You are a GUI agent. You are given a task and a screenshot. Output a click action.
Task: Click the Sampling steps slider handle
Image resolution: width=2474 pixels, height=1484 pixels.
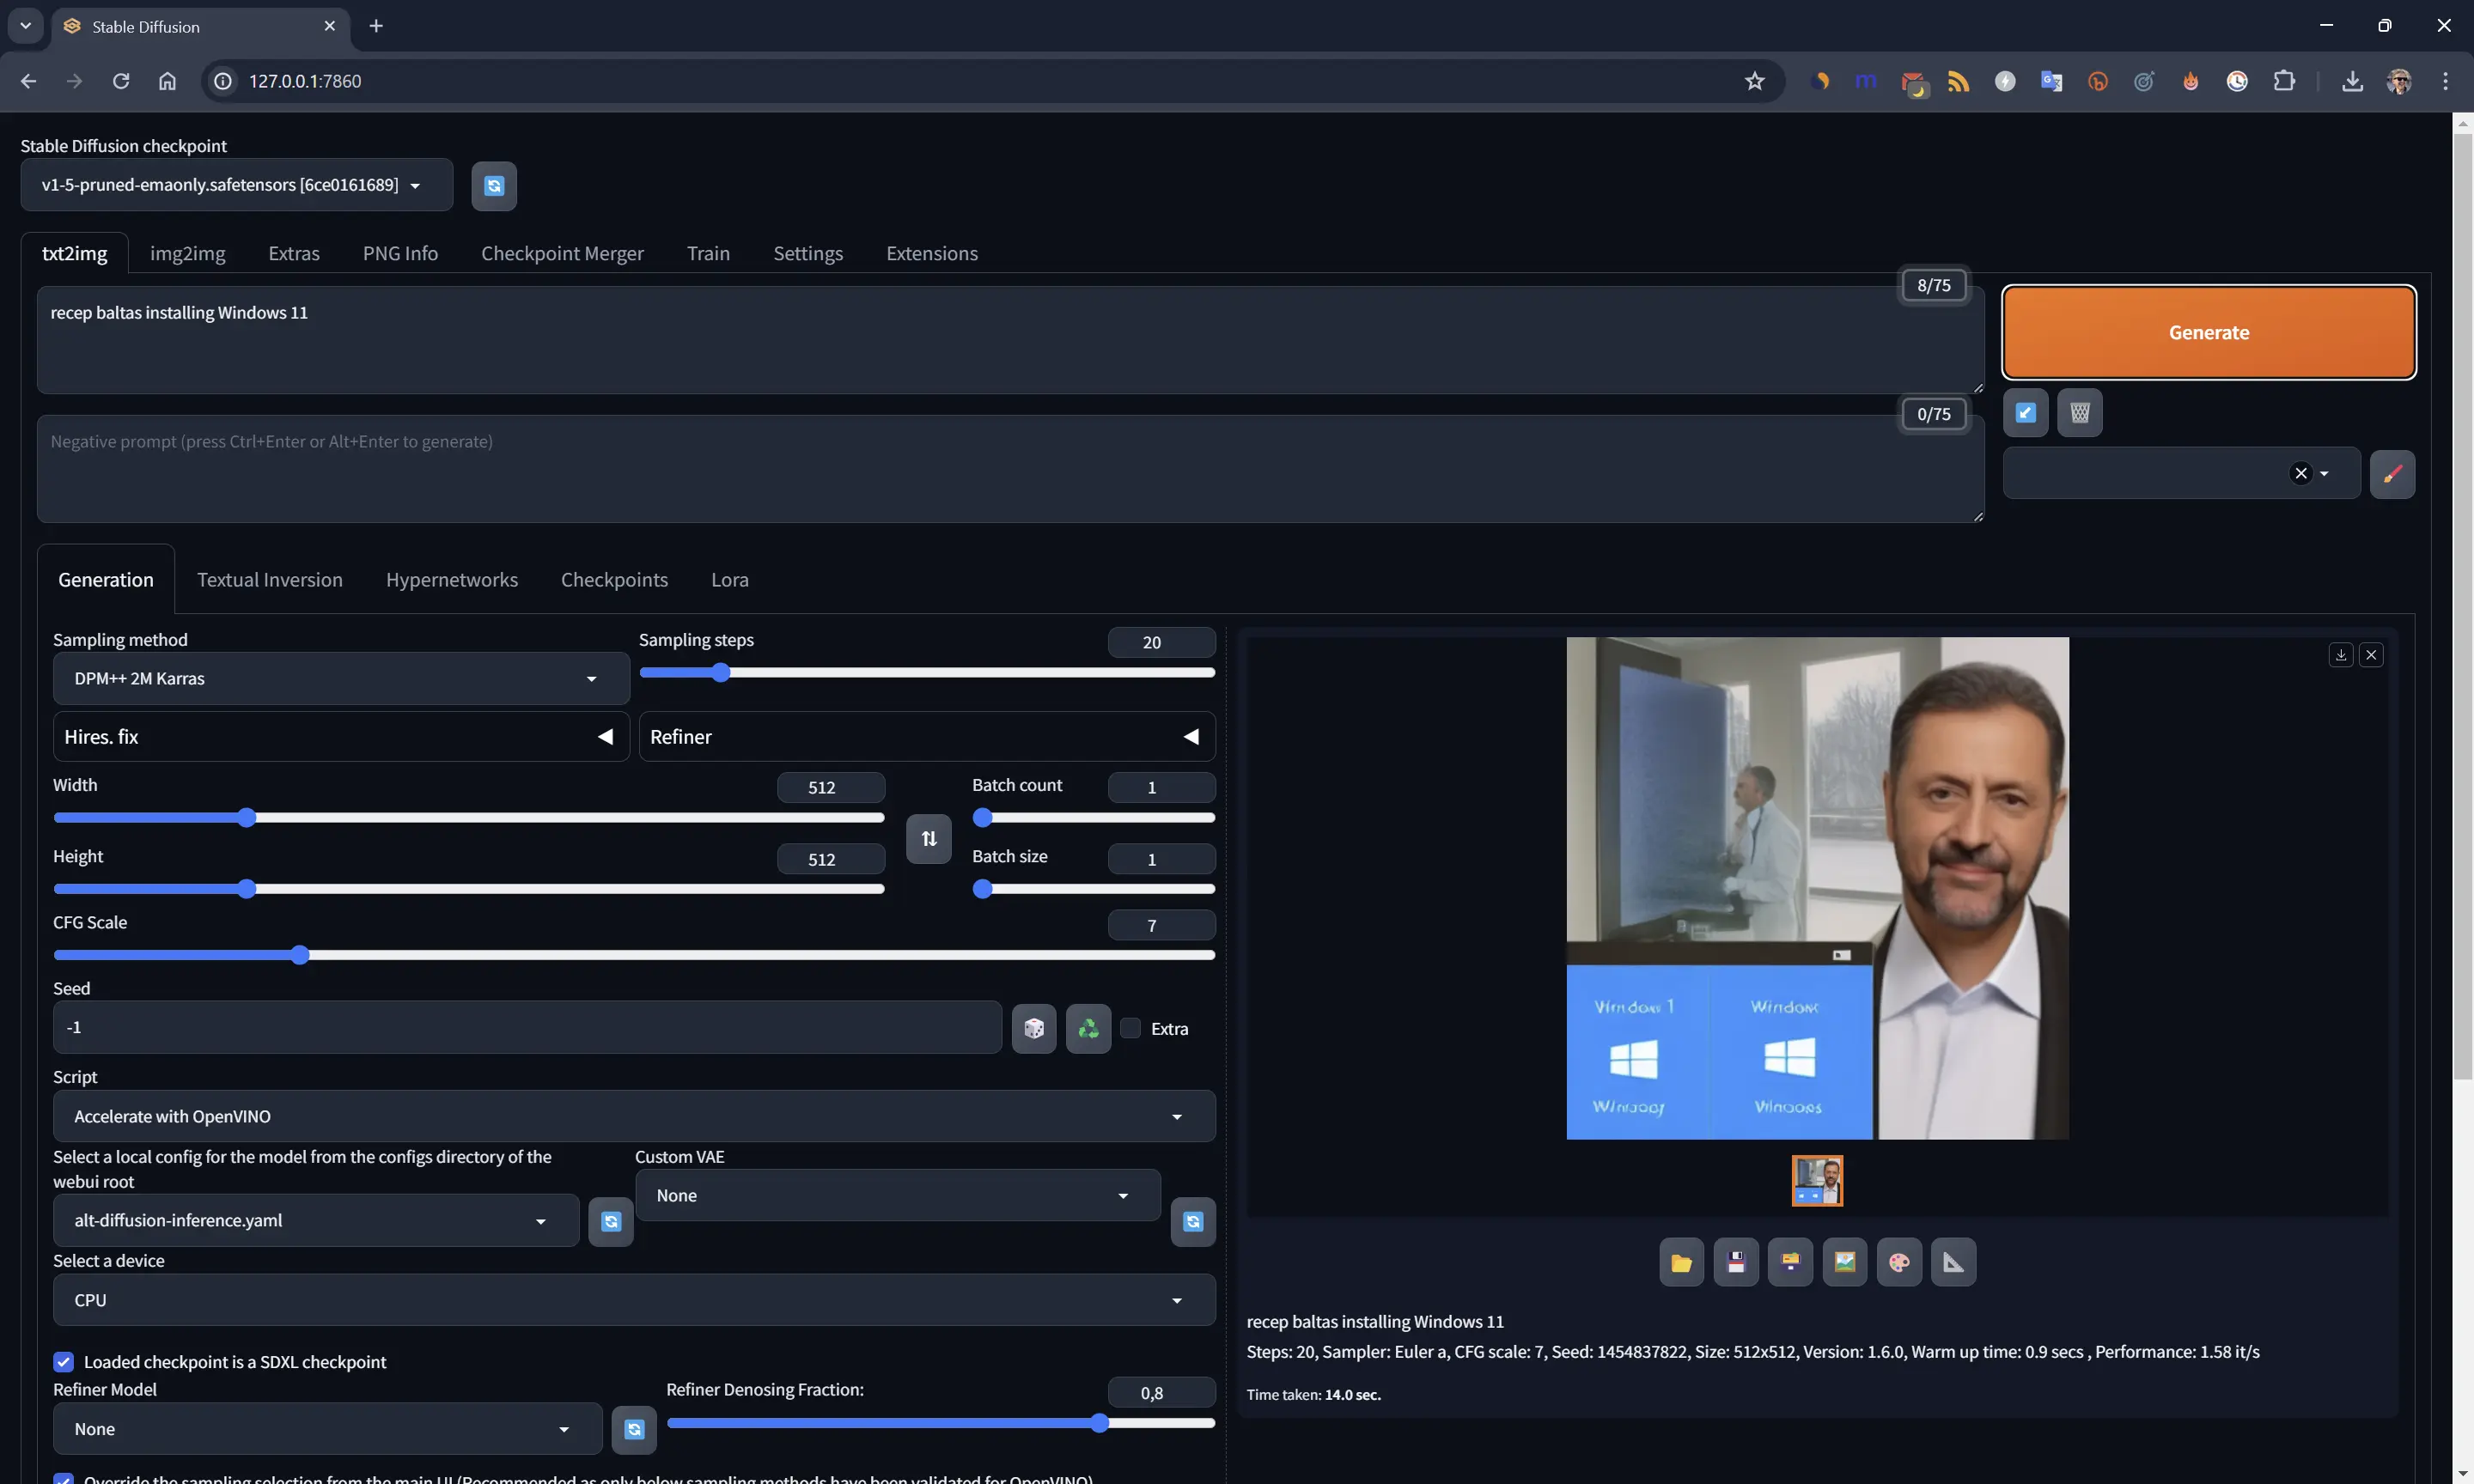coord(720,673)
